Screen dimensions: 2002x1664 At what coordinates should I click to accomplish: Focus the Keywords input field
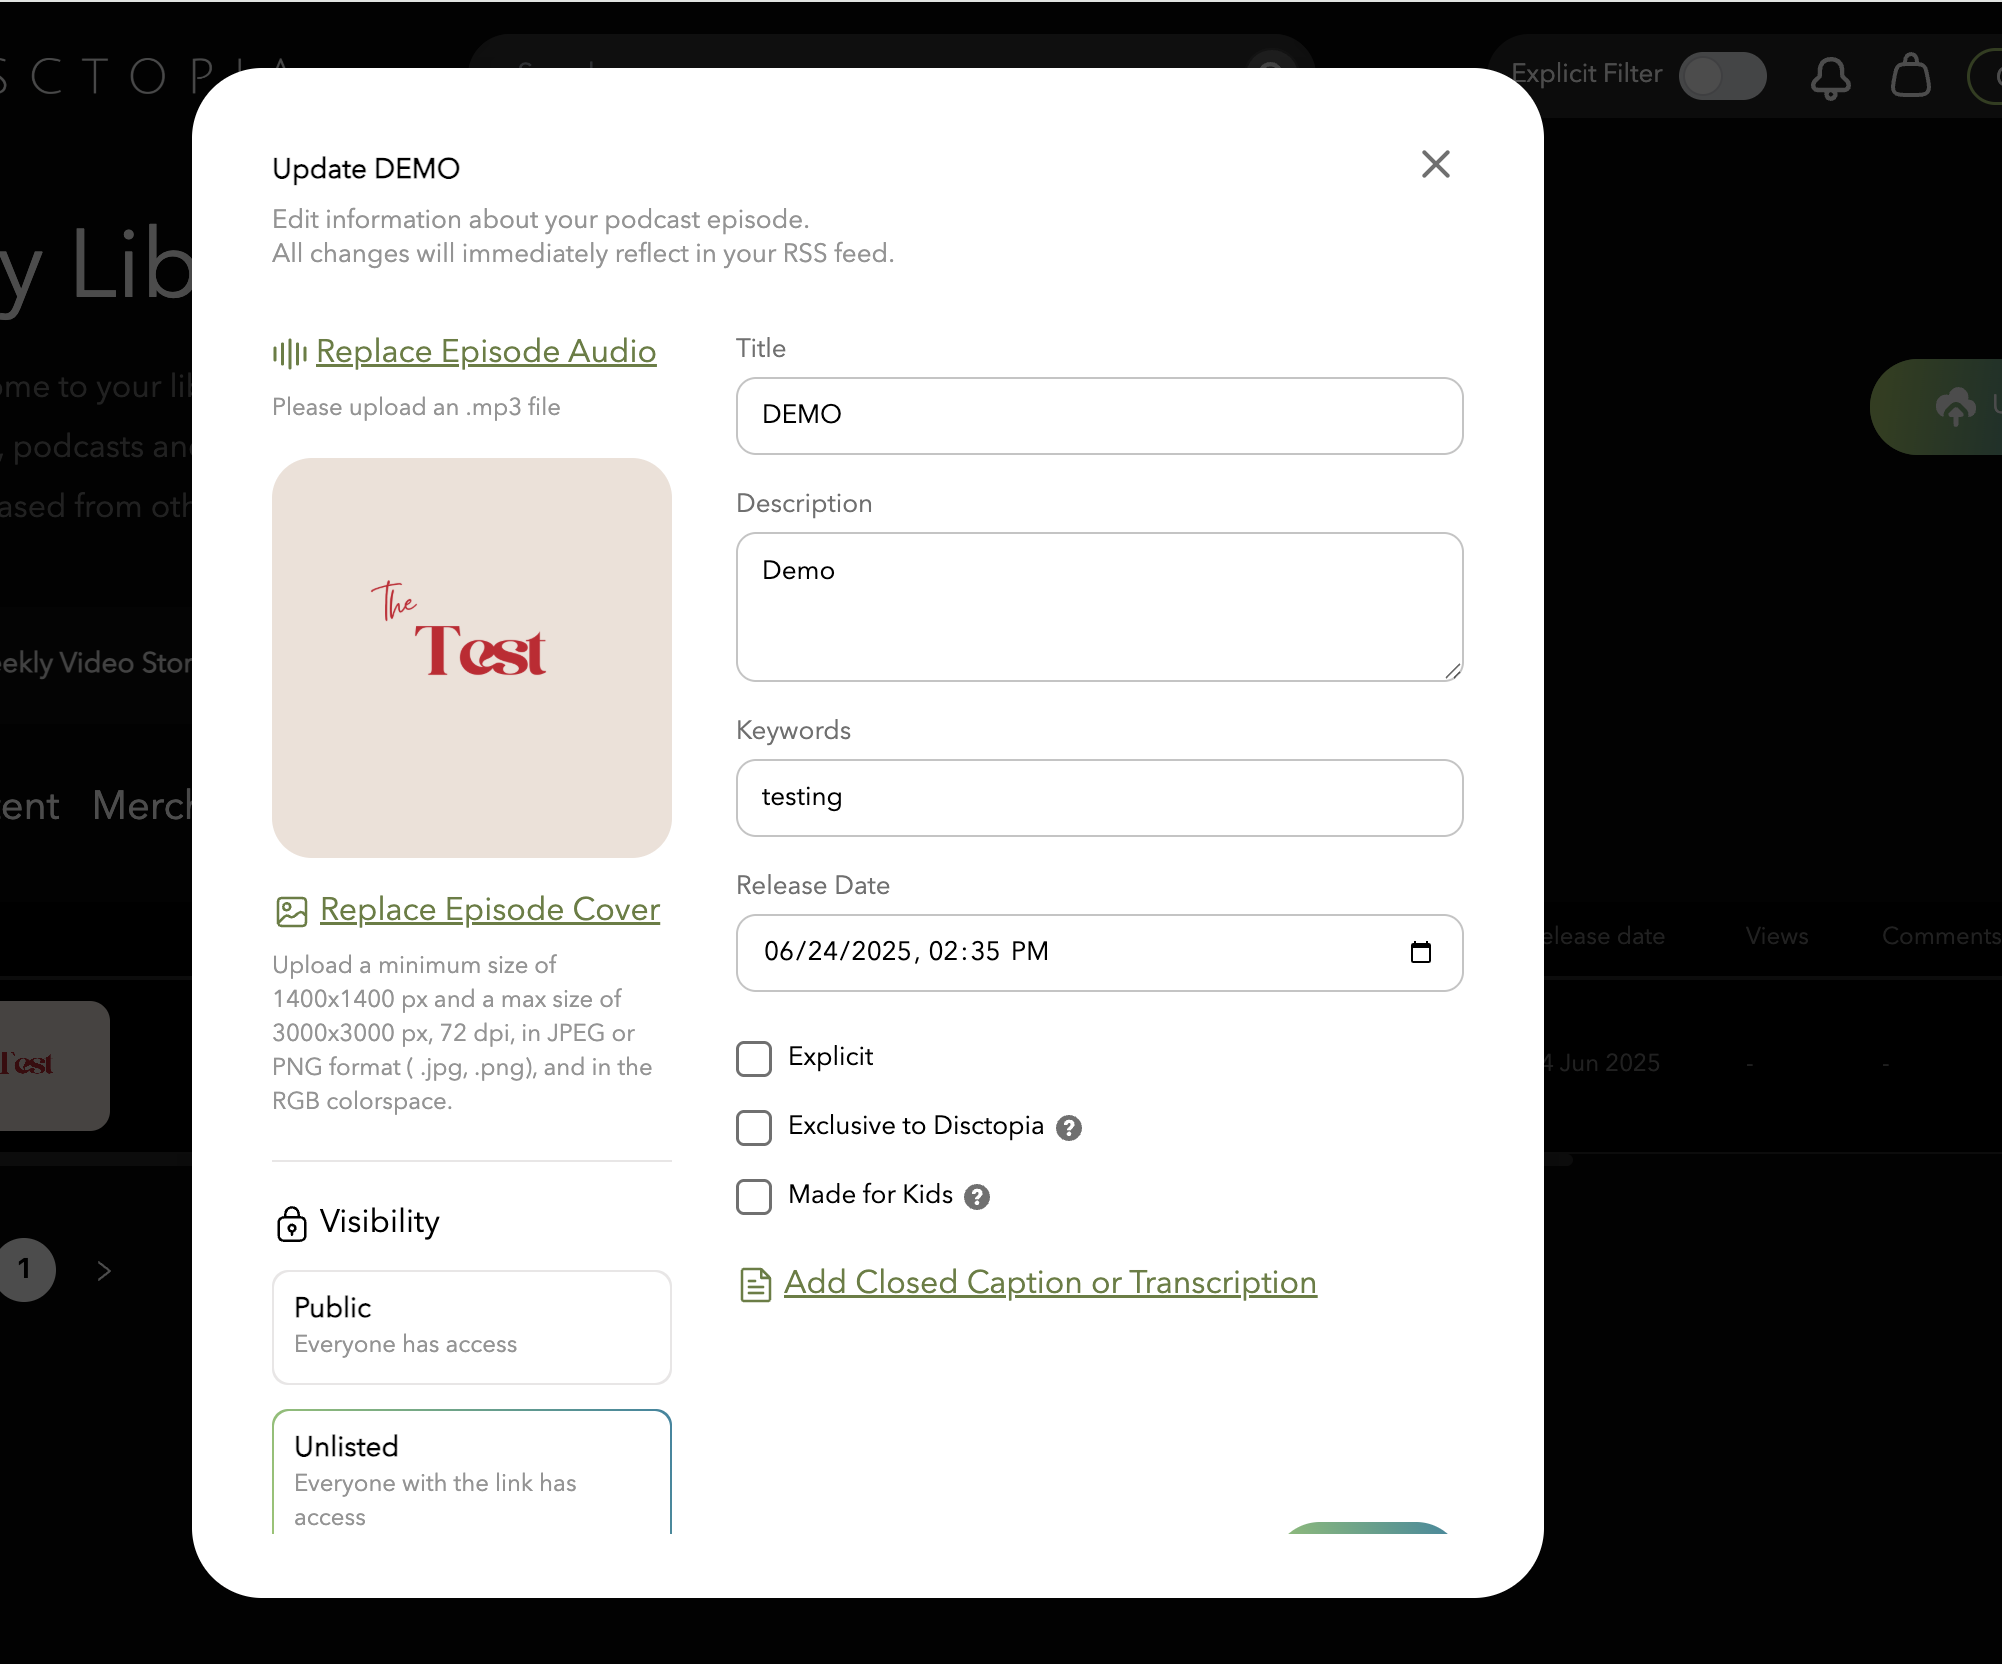point(1100,798)
